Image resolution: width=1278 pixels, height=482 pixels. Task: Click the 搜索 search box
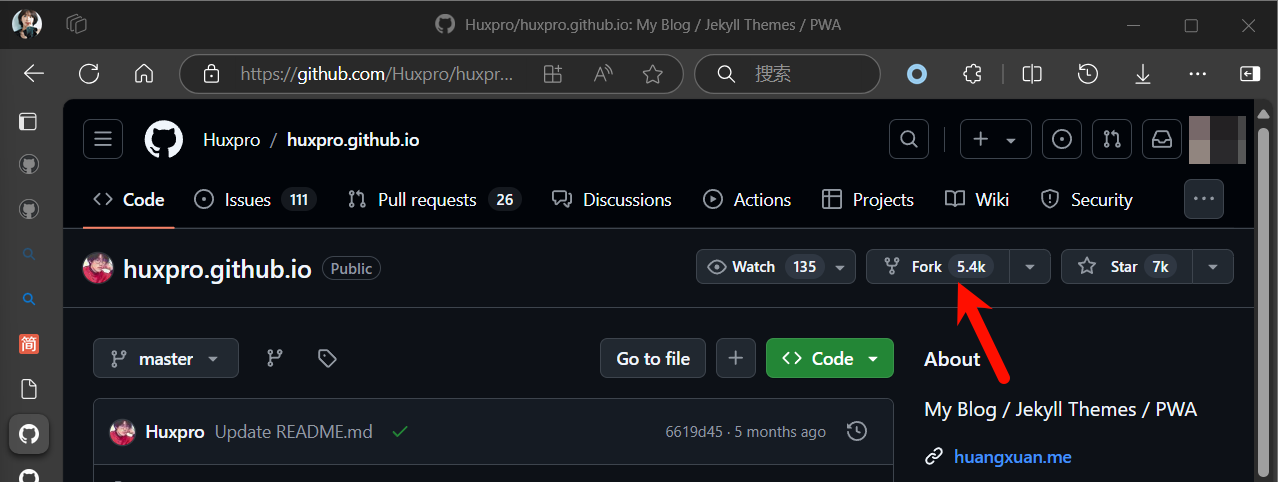pos(787,74)
